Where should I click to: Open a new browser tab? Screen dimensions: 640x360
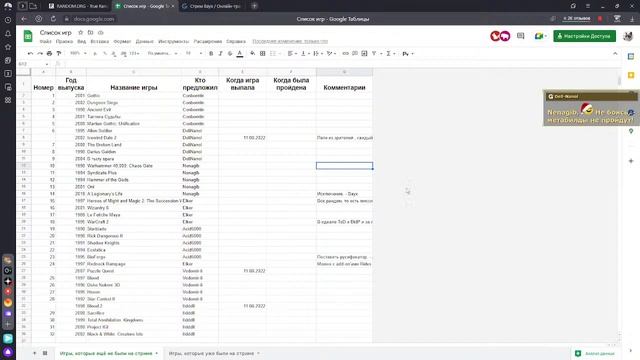click(x=254, y=6)
